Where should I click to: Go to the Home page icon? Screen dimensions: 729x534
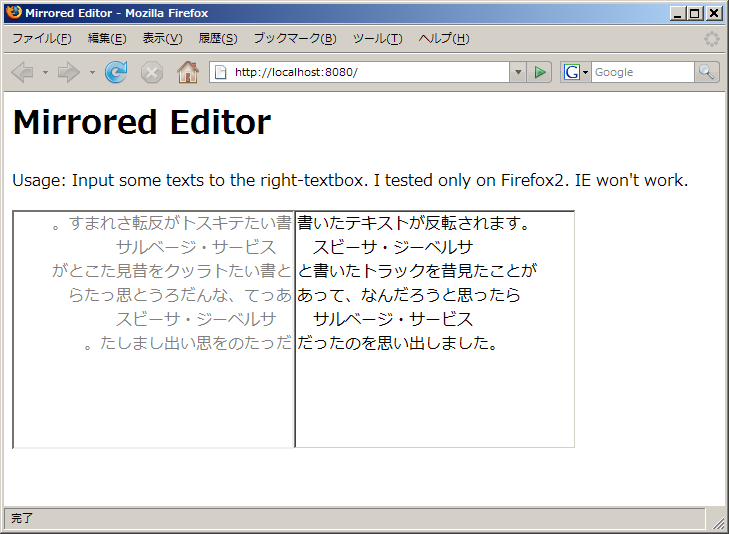tap(188, 73)
